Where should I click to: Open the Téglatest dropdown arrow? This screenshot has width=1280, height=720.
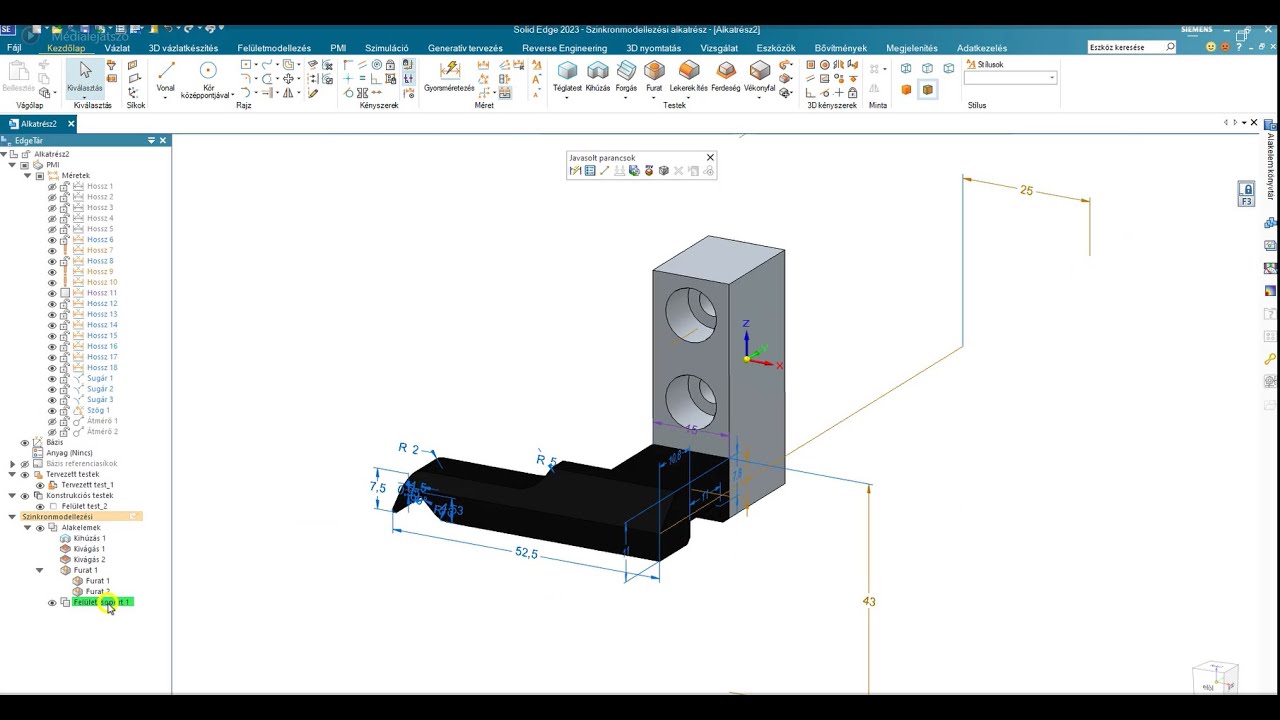point(567,97)
